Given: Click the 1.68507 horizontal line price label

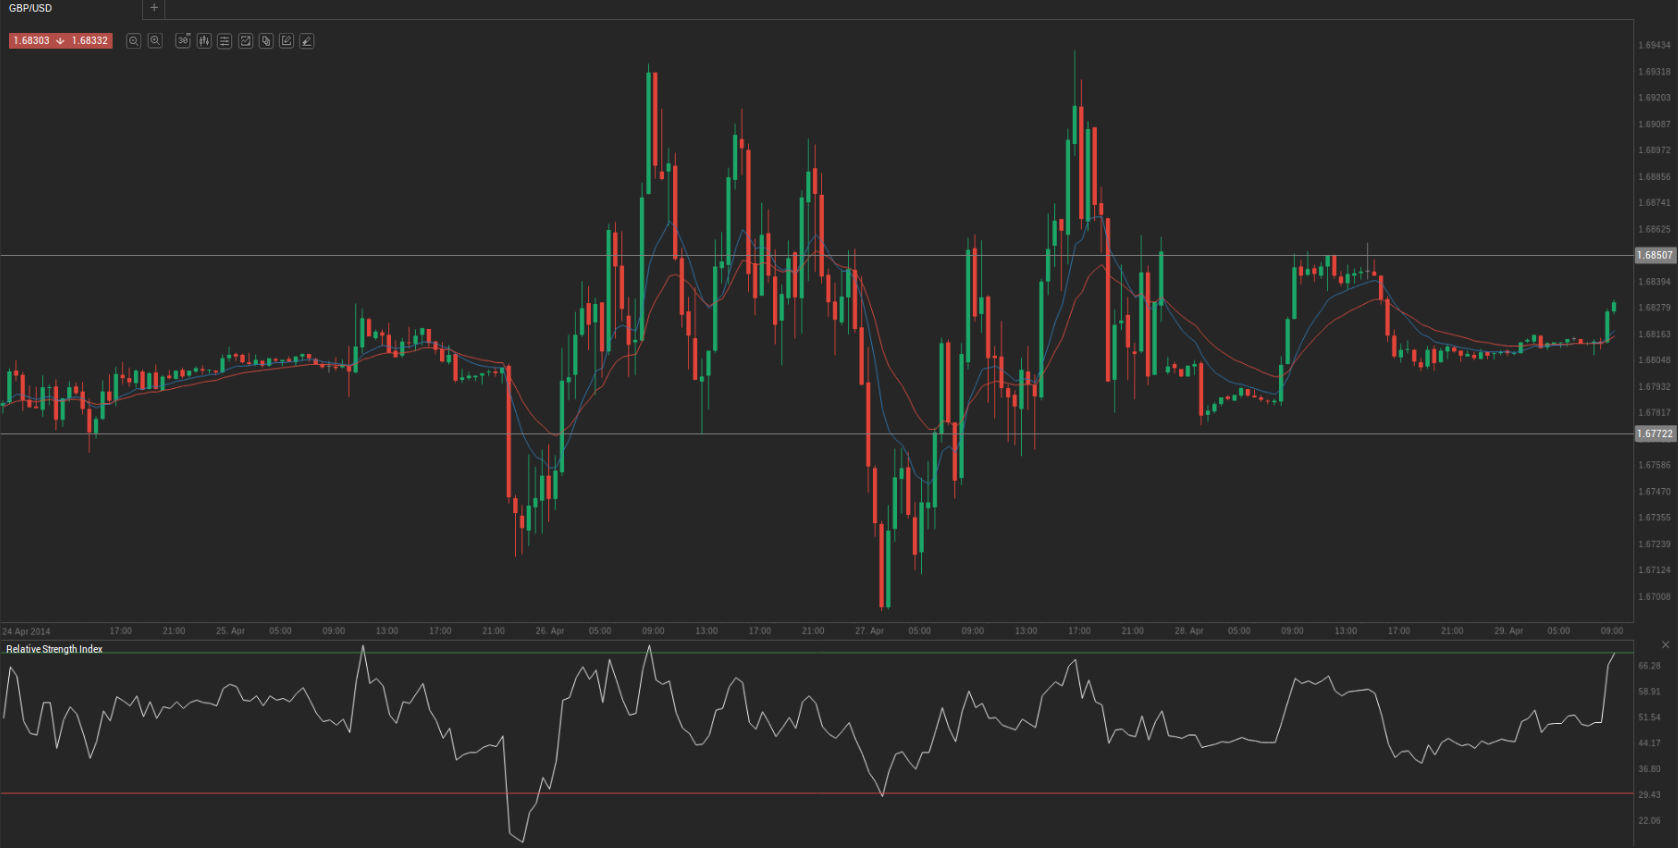Looking at the screenshot, I should point(1654,256).
